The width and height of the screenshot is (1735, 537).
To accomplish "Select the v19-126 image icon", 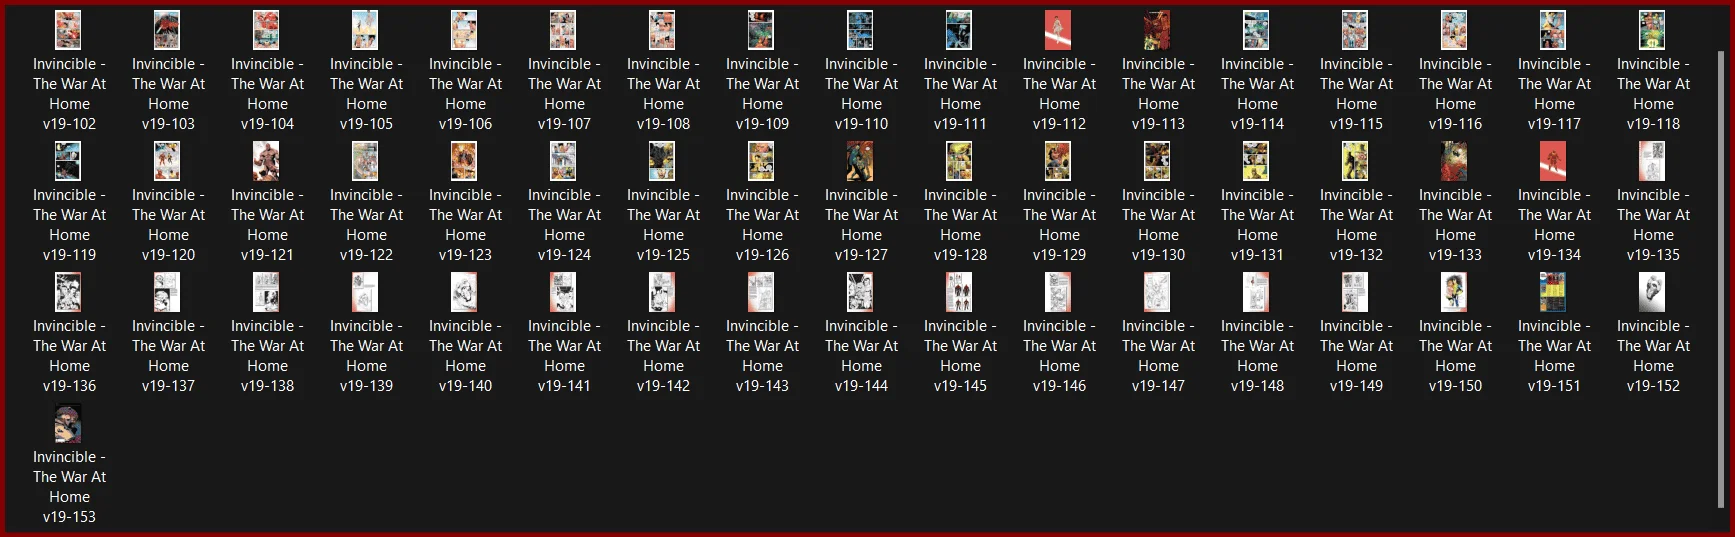I will pyautogui.click(x=761, y=161).
